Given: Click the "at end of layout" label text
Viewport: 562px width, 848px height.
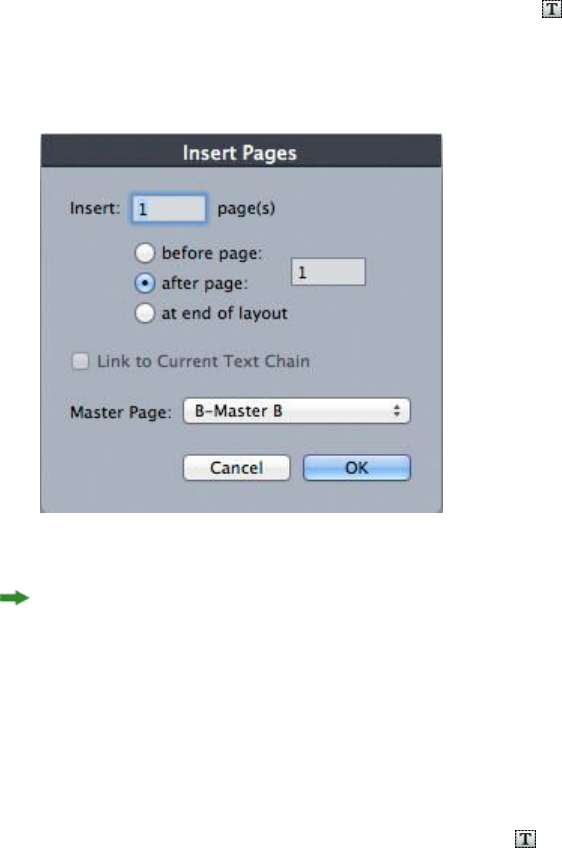Looking at the screenshot, I should point(224,313).
